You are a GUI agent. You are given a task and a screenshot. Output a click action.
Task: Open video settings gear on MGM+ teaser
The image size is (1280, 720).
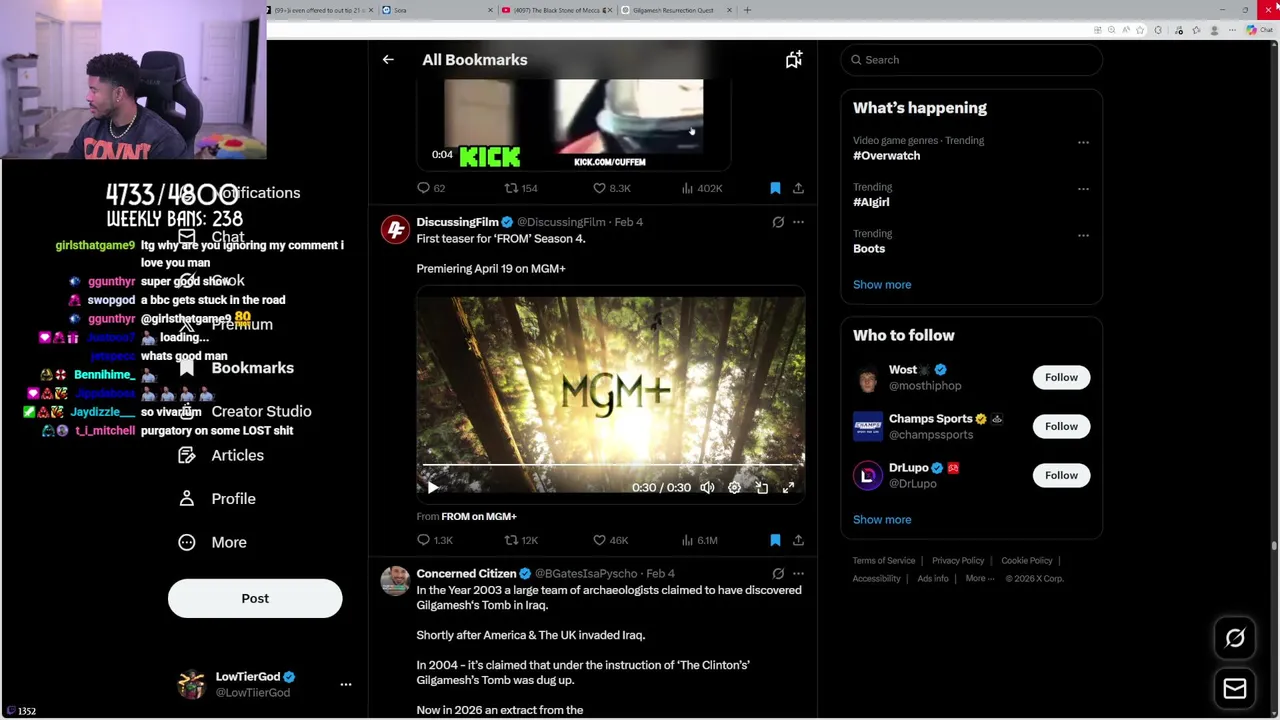[734, 488]
